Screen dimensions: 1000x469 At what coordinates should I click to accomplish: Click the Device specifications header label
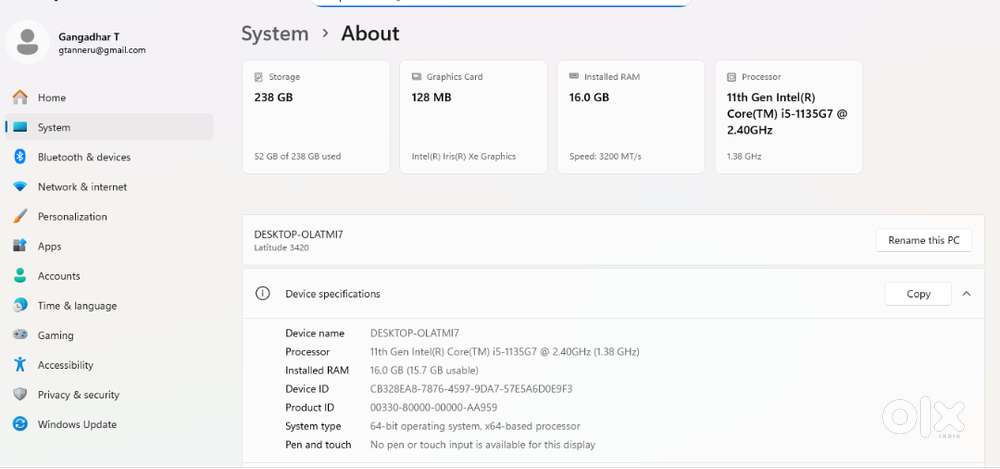coord(332,294)
